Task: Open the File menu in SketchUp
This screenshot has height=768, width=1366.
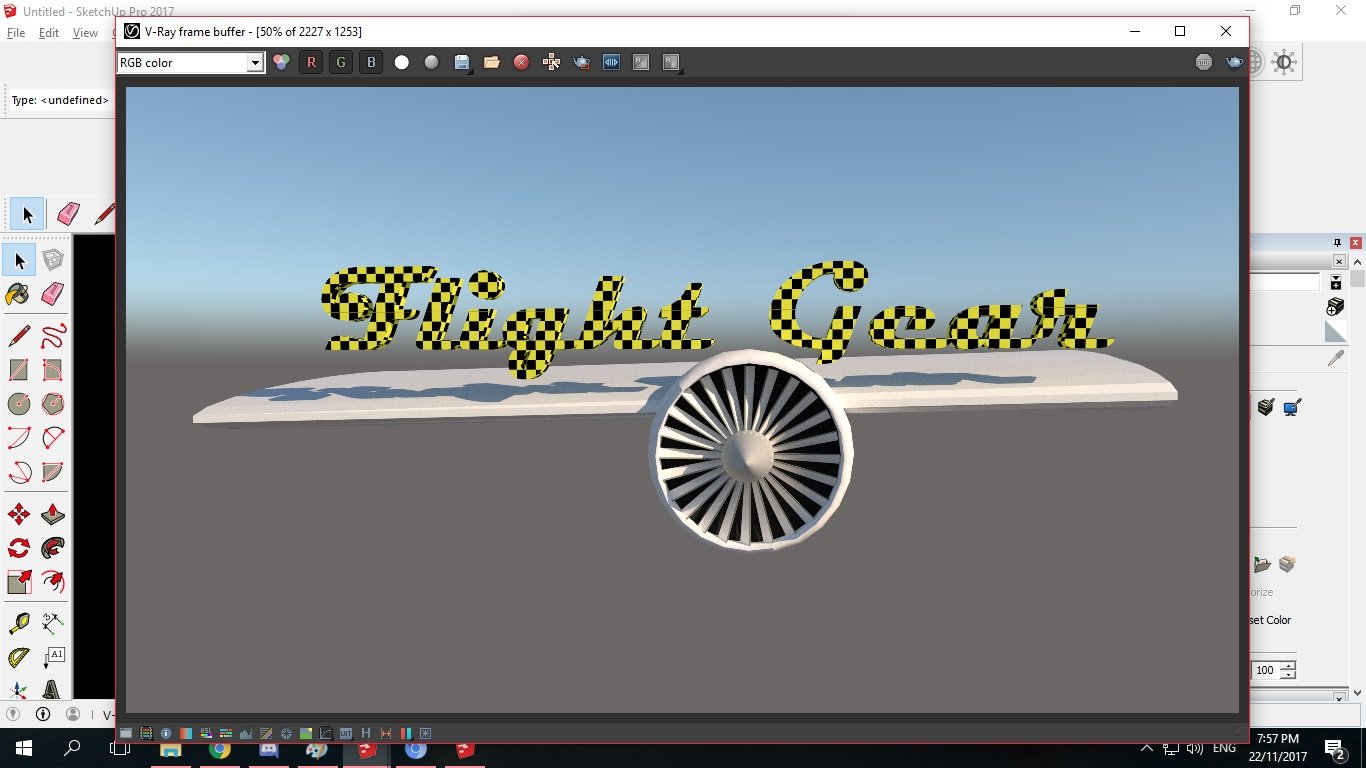Action: tap(16, 33)
